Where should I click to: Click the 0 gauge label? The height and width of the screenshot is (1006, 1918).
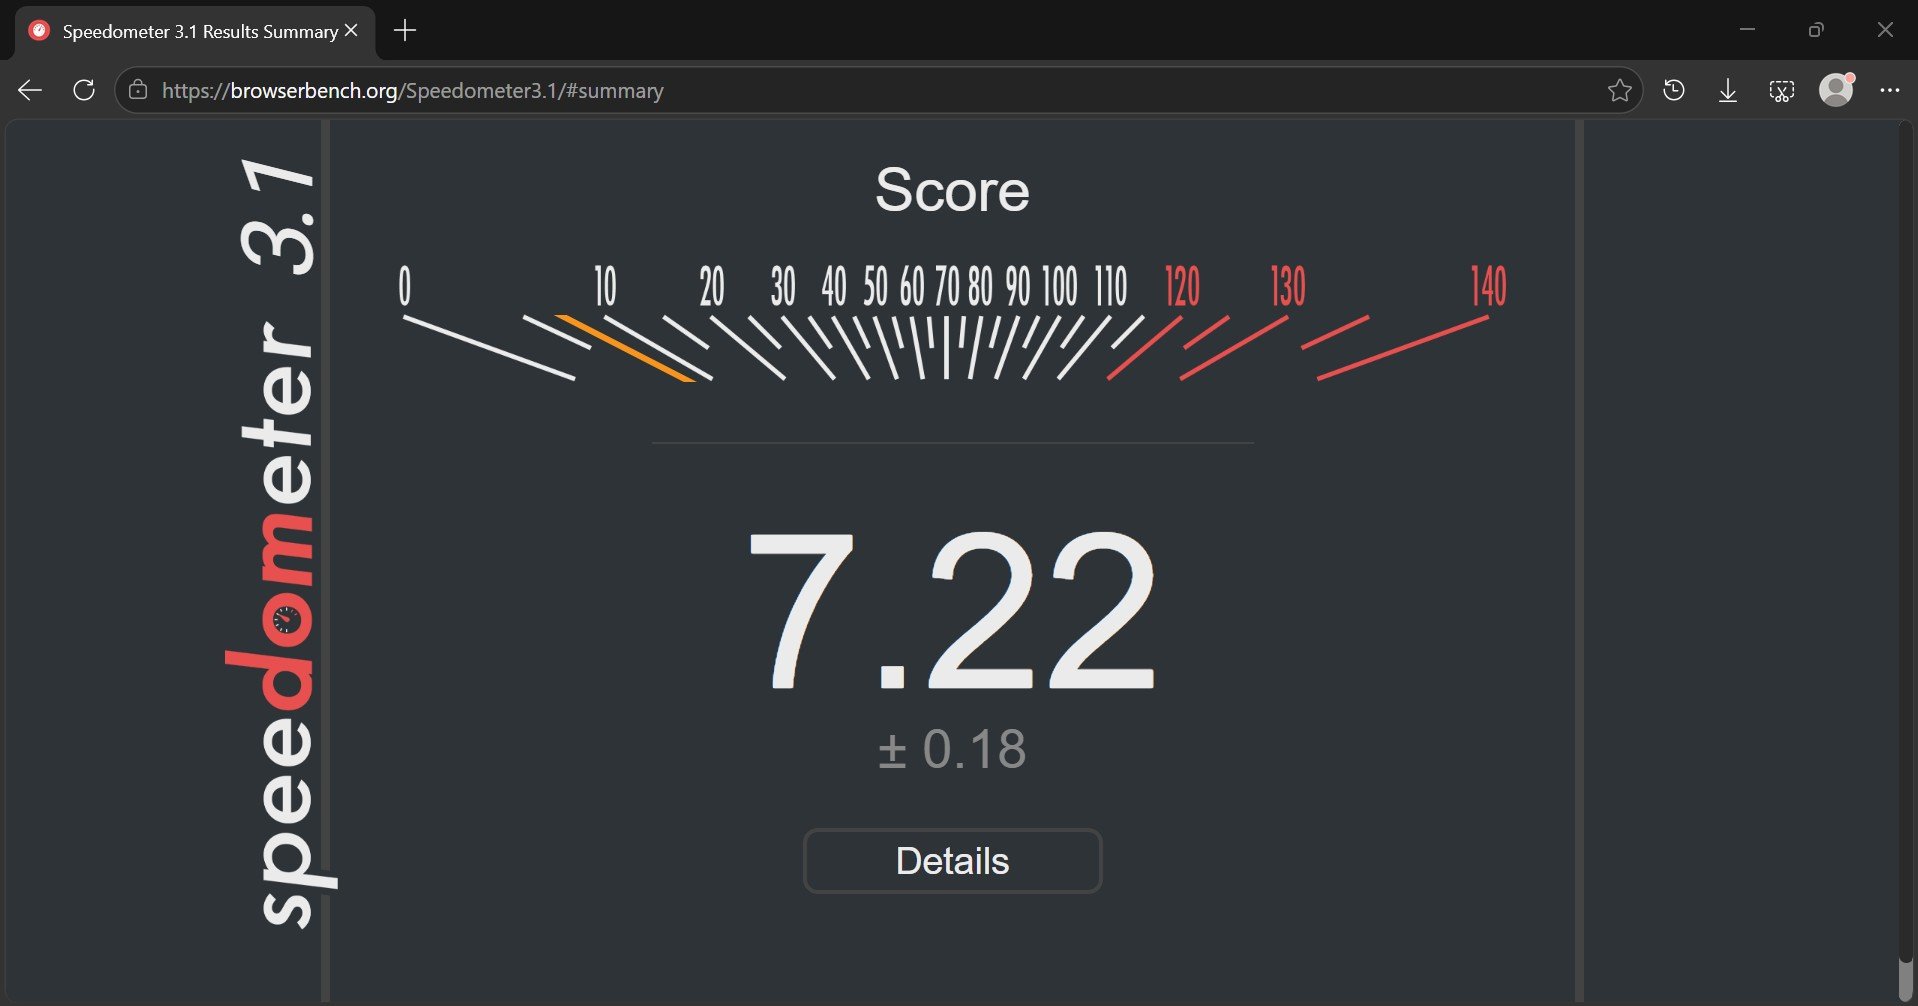click(x=405, y=286)
